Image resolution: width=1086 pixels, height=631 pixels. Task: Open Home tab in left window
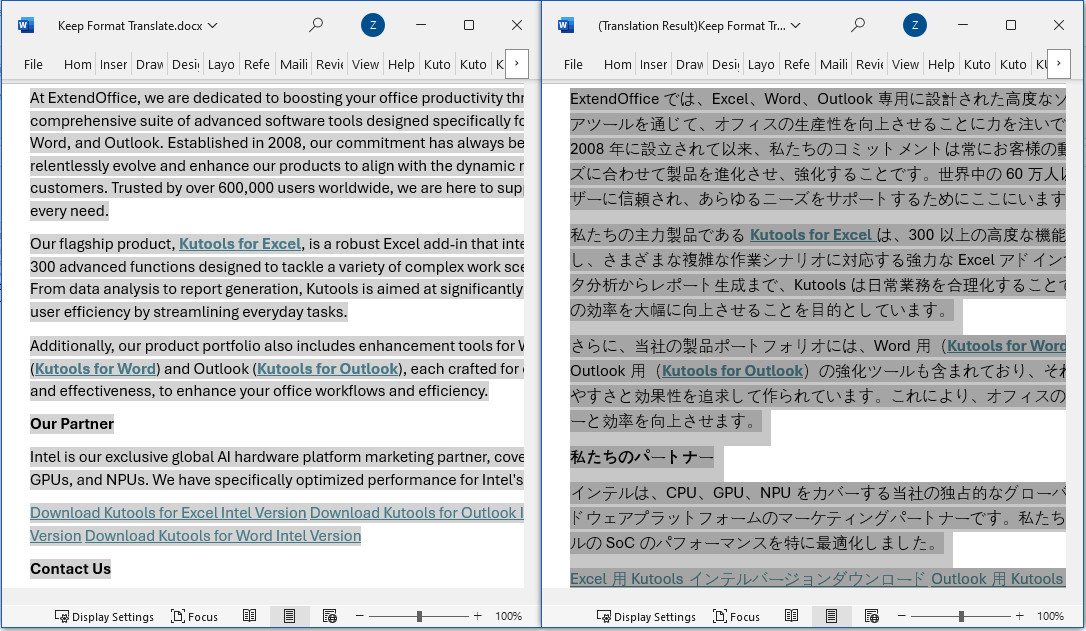(x=78, y=64)
